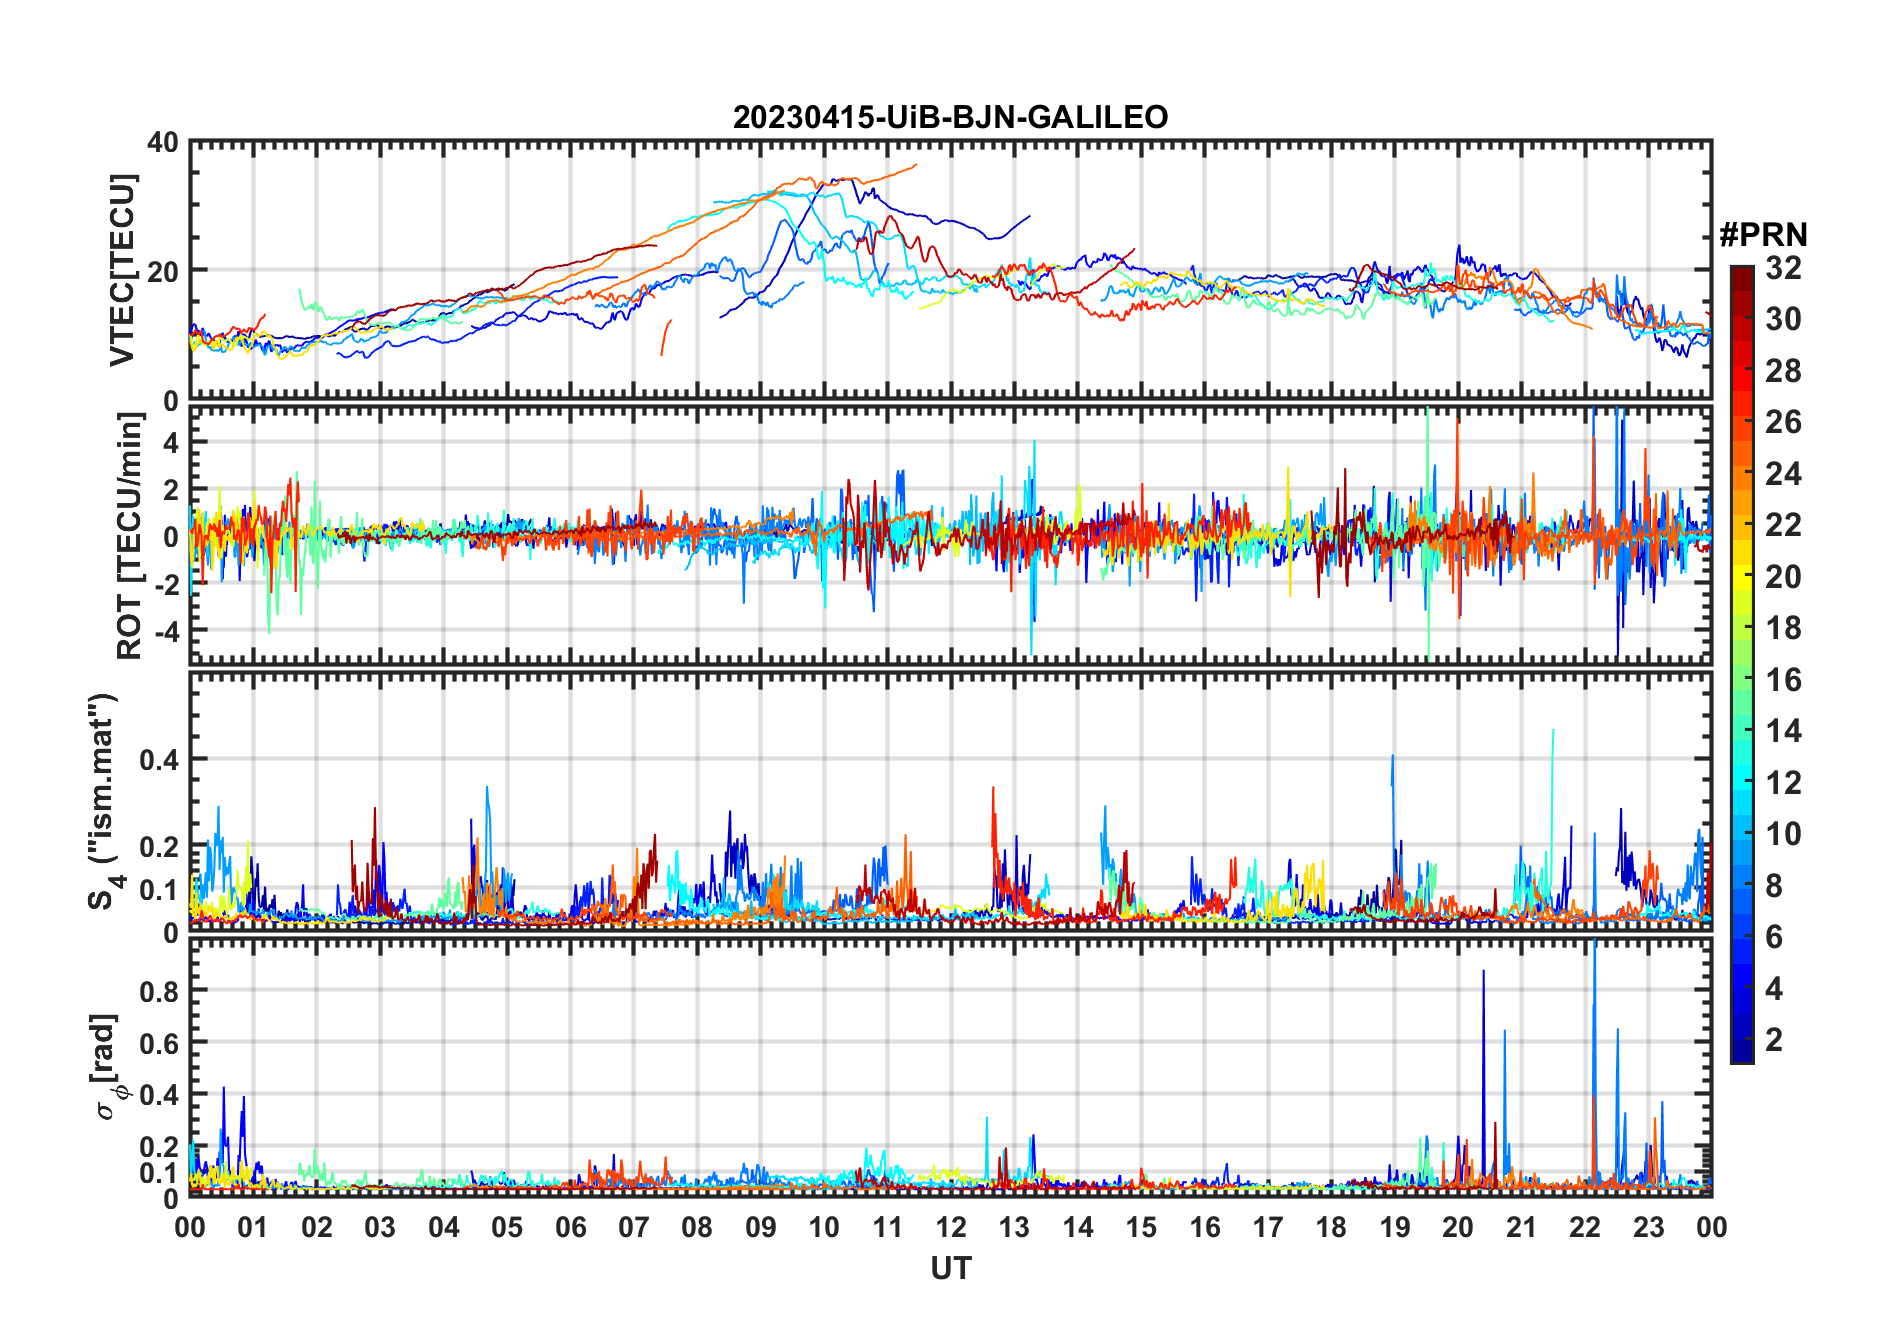Click the plot title 20230415-UiB-BJN-GALILEO
1902x1330 pixels.
[950, 118]
